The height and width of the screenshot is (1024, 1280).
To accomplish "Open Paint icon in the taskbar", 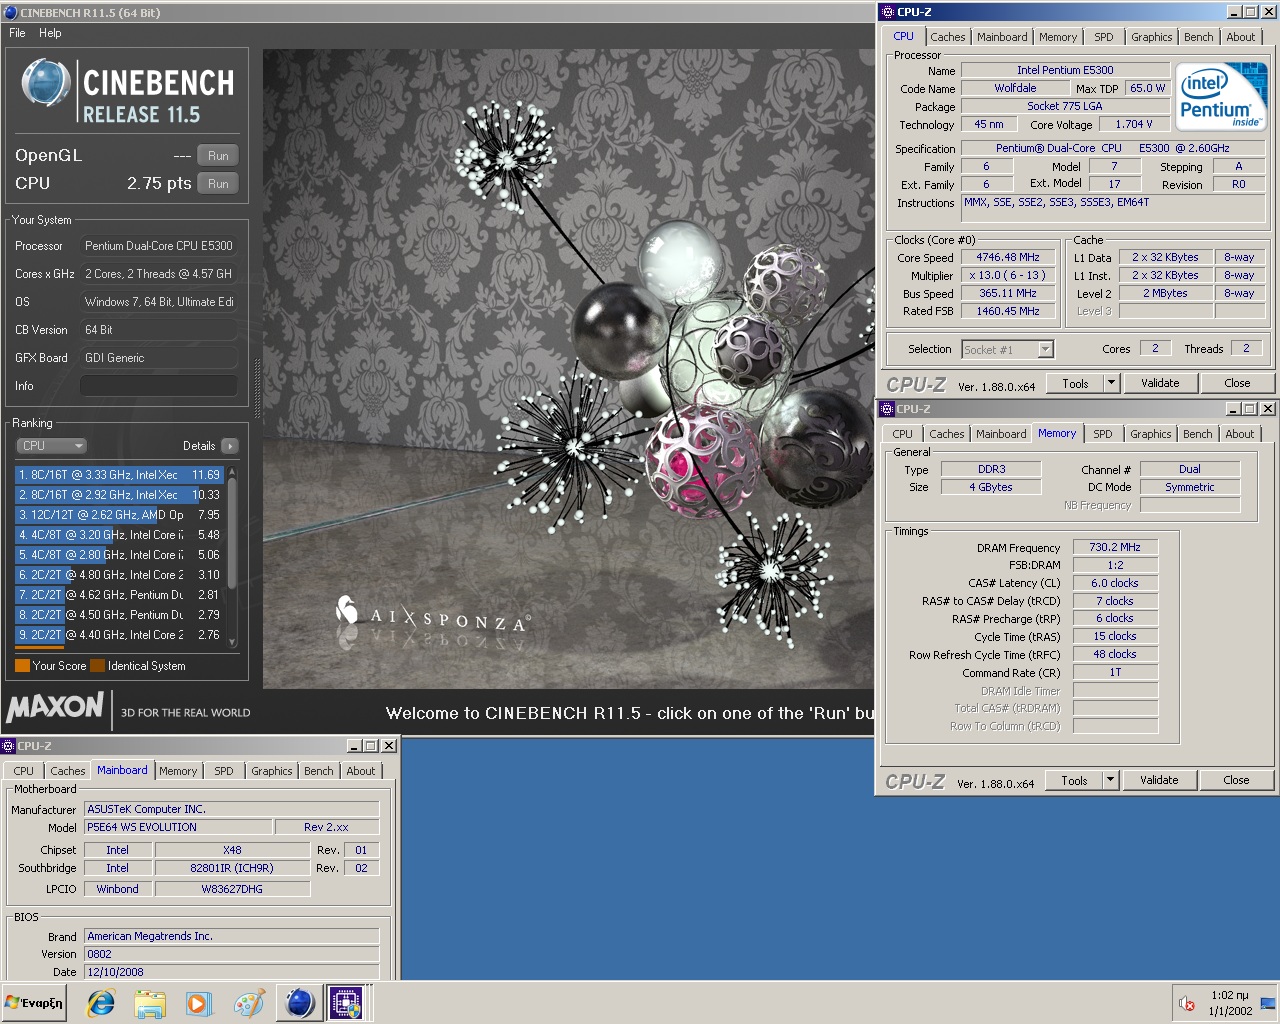I will (x=248, y=1003).
